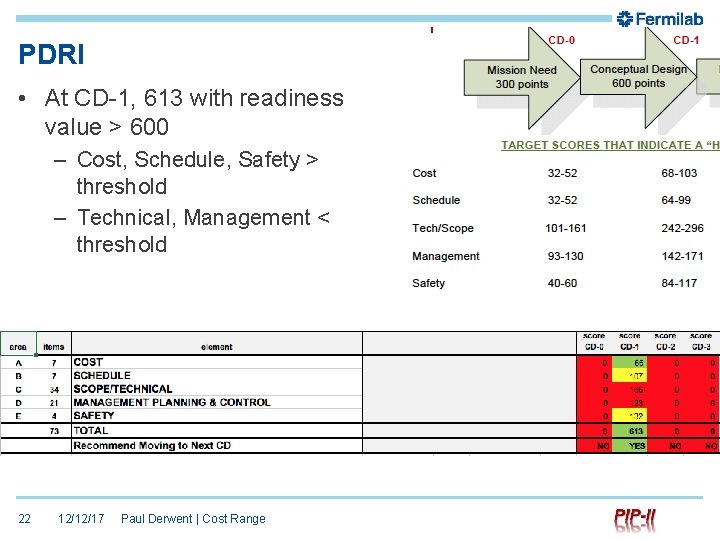Click area letter B in table
The image size is (720, 540).
[18, 376]
